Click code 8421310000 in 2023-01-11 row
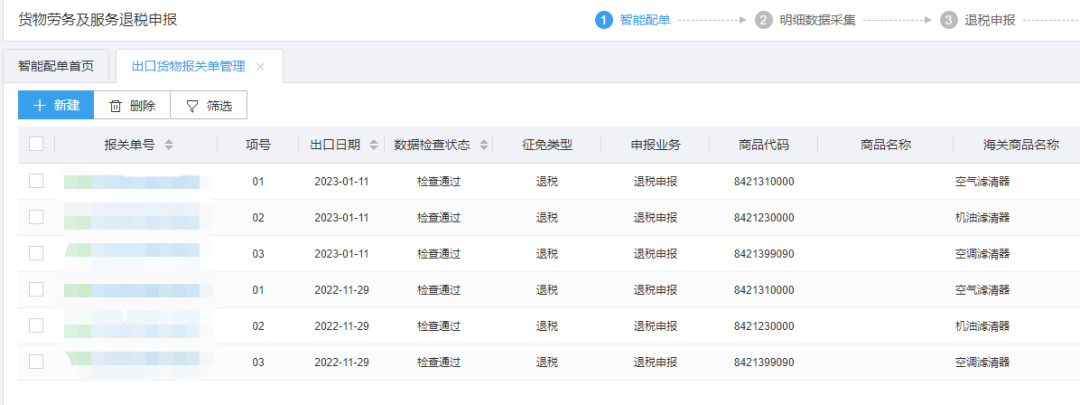The width and height of the screenshot is (1080, 405). point(764,182)
